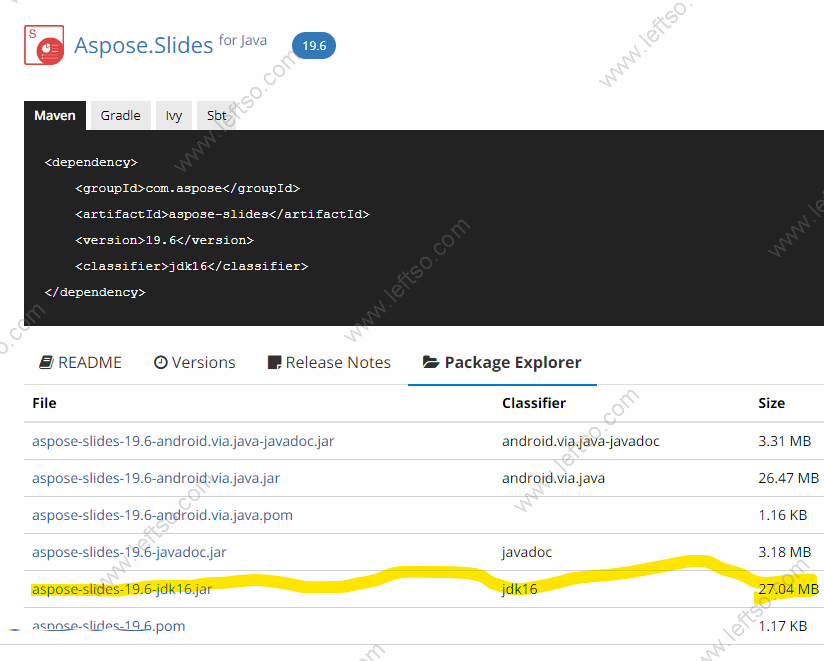
Task: Switch to the Gradle tab
Action: click(x=120, y=116)
